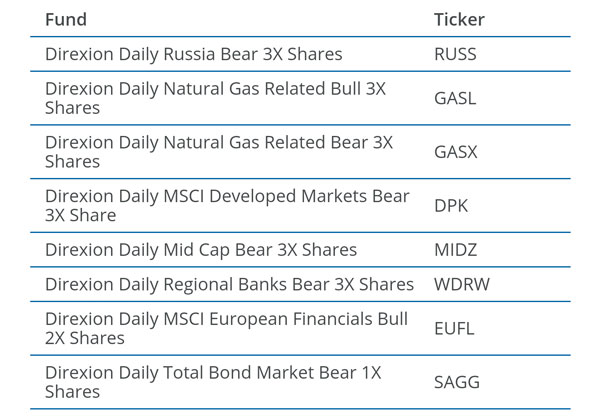600x418 pixels.
Task: Click the WDRW ticker symbol
Action: point(462,285)
